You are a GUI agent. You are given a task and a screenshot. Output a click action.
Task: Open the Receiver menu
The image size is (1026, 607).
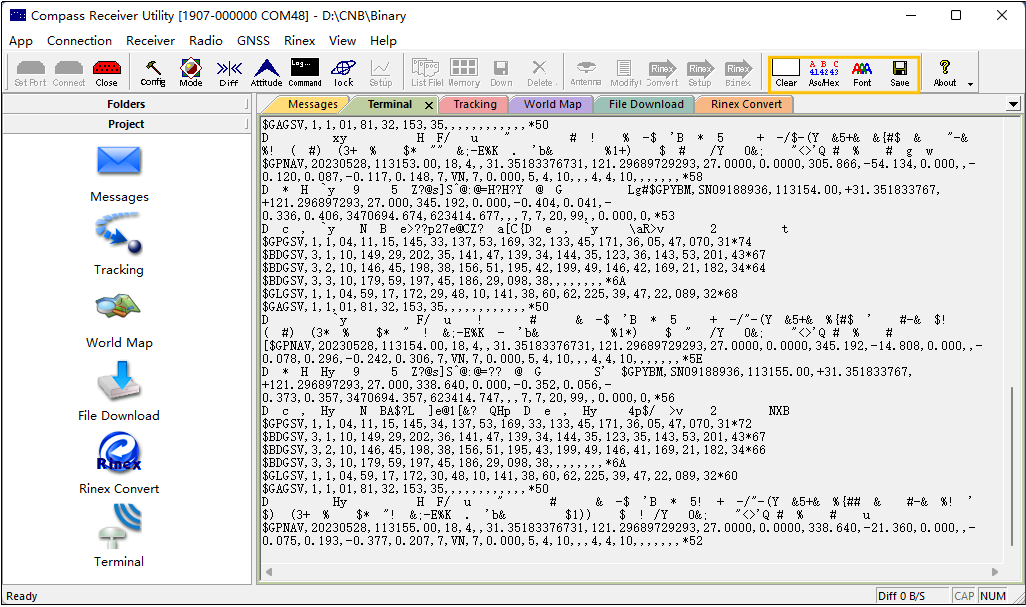coord(150,41)
